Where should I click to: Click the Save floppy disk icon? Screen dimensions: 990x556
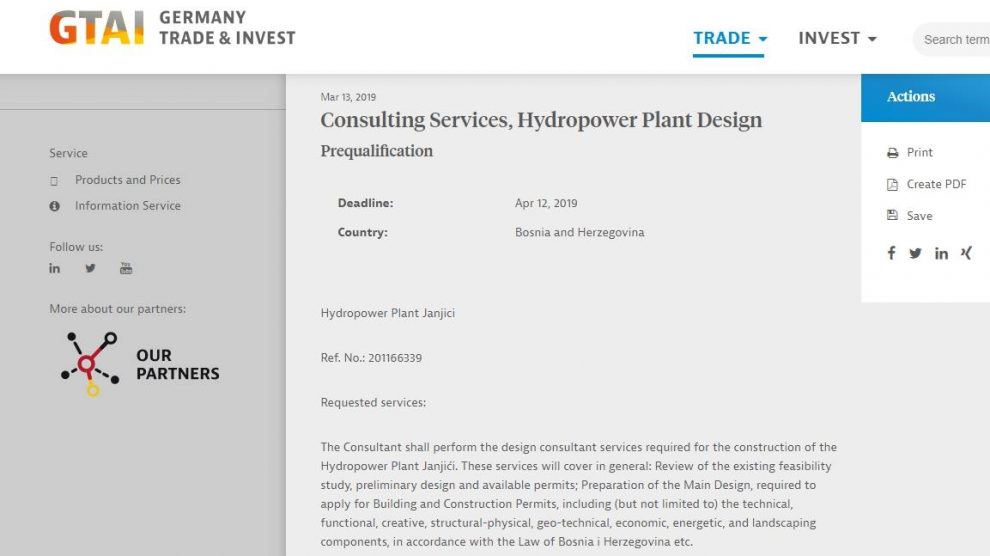(892, 216)
